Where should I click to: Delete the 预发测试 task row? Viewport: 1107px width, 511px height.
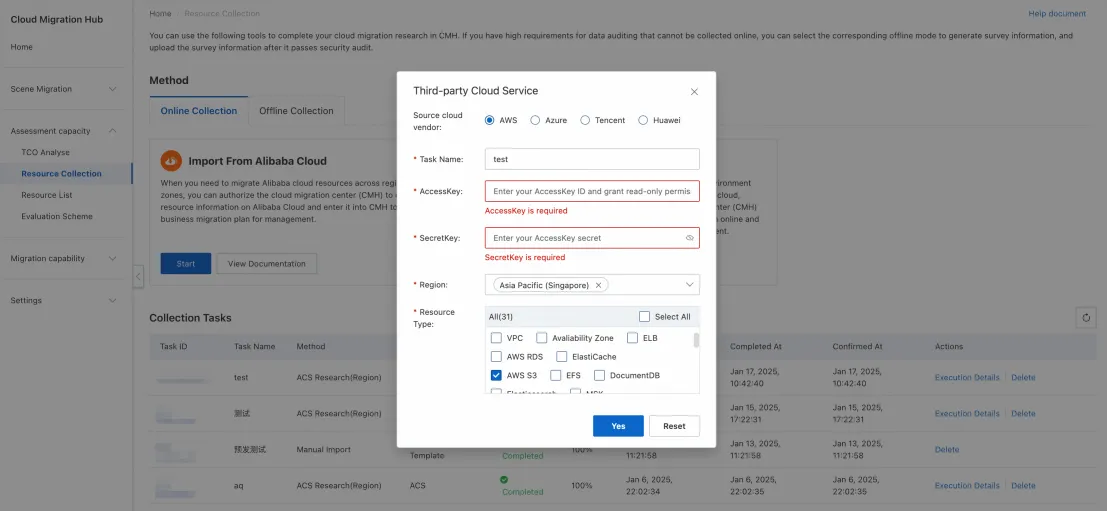(x=947, y=450)
